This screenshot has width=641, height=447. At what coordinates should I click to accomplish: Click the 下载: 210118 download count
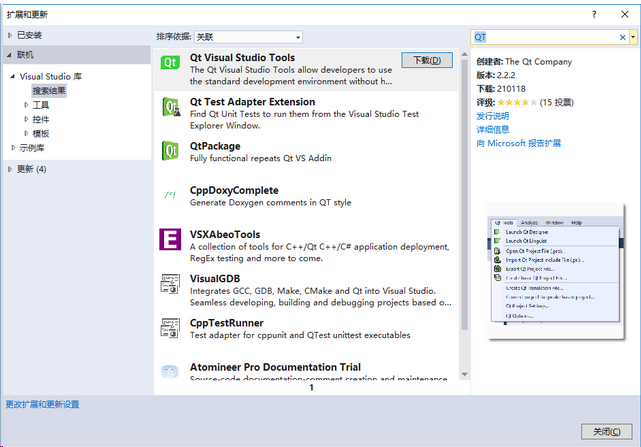click(501, 89)
